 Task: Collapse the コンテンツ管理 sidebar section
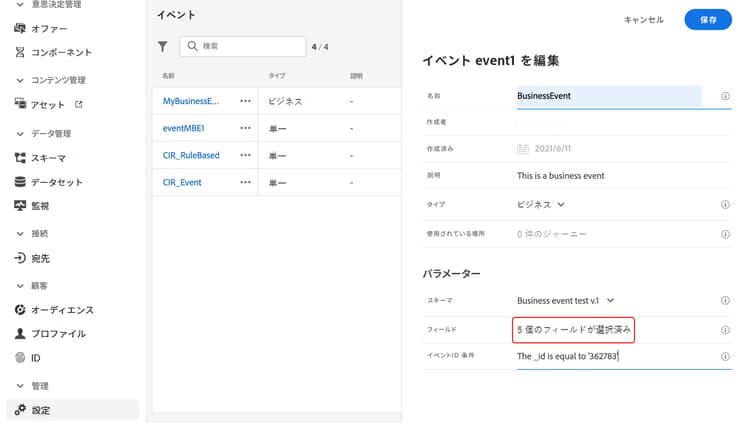20,80
